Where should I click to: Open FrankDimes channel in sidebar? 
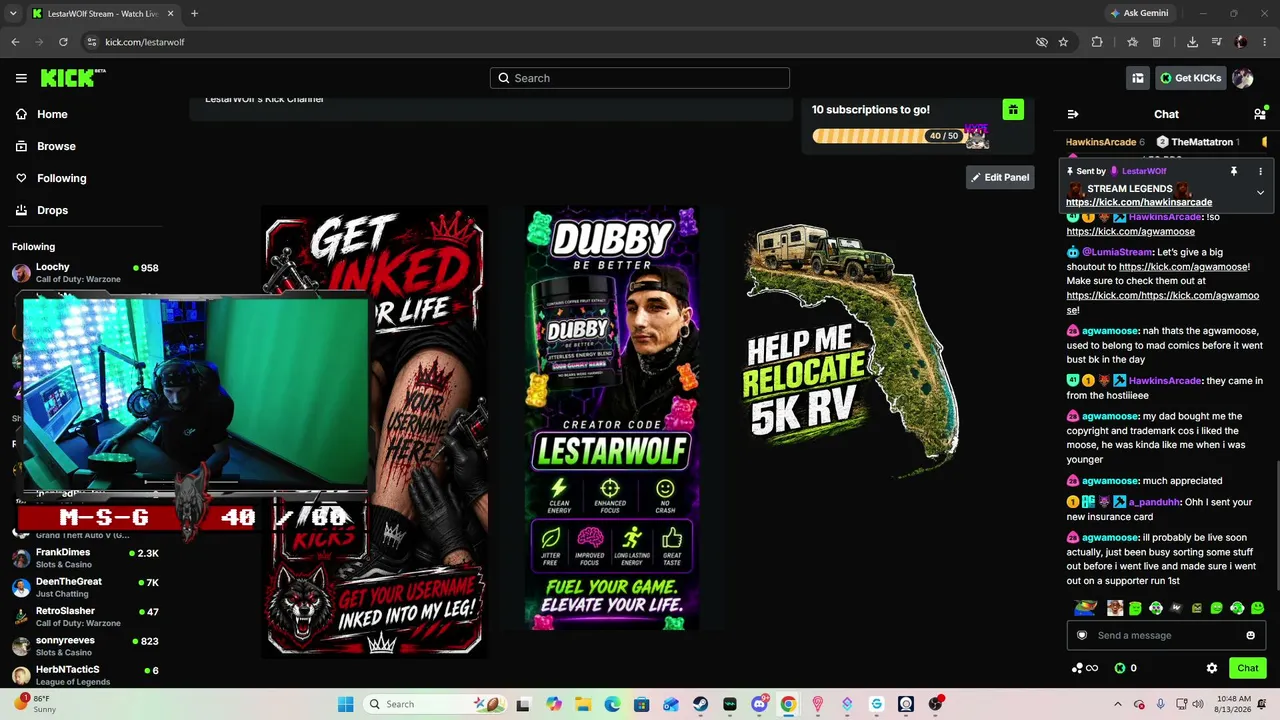coord(85,558)
